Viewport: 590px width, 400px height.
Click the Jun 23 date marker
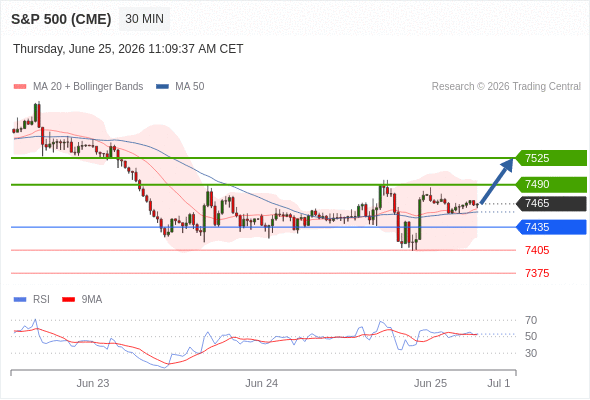coord(93,383)
